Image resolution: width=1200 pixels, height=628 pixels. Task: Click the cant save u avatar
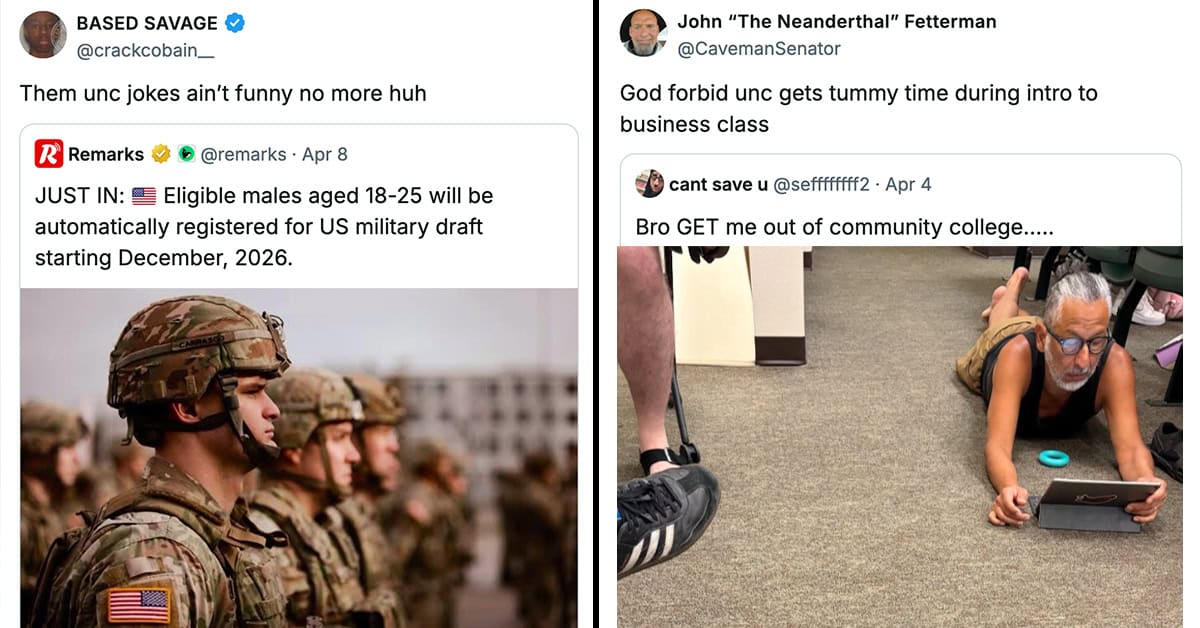click(x=649, y=184)
